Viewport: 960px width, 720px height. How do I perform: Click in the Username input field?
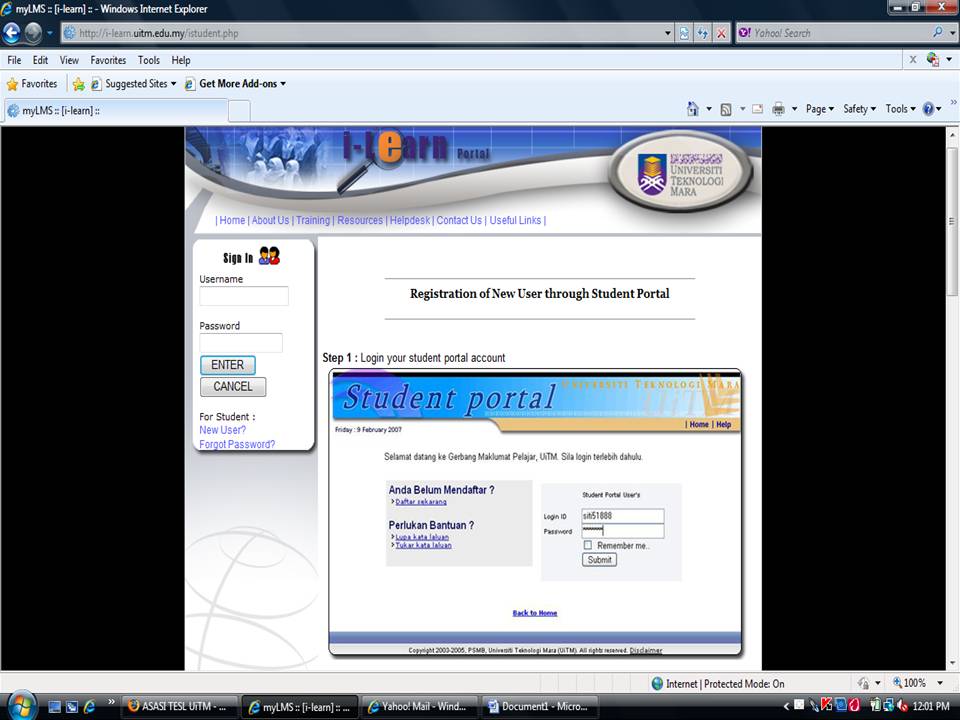[244, 296]
